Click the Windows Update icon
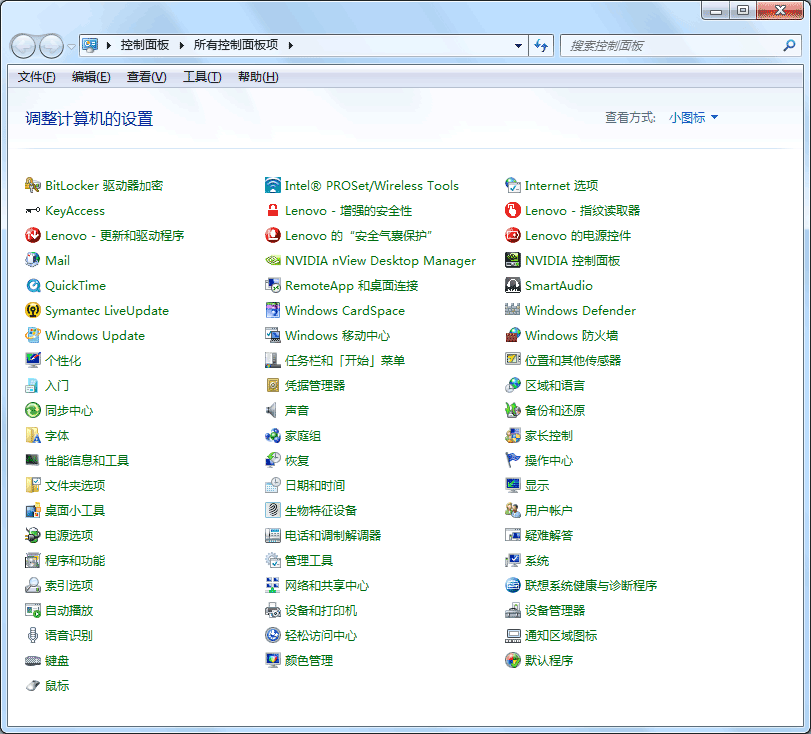 pyautogui.click(x=33, y=335)
